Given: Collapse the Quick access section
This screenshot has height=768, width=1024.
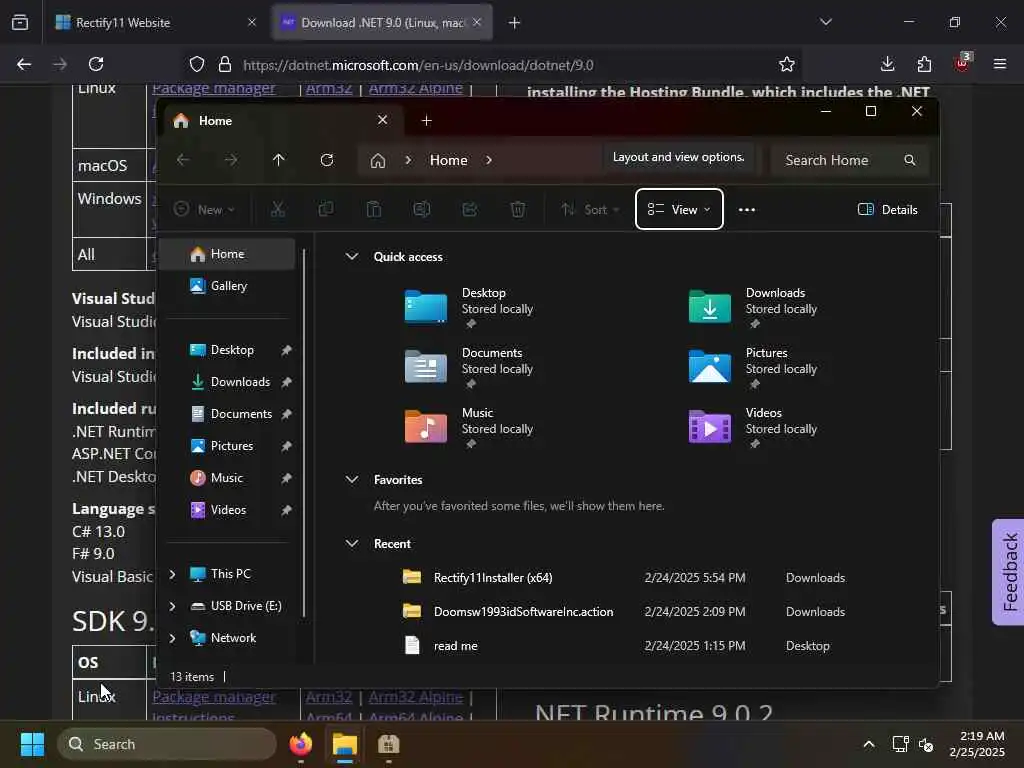Looking at the screenshot, I should [351, 256].
